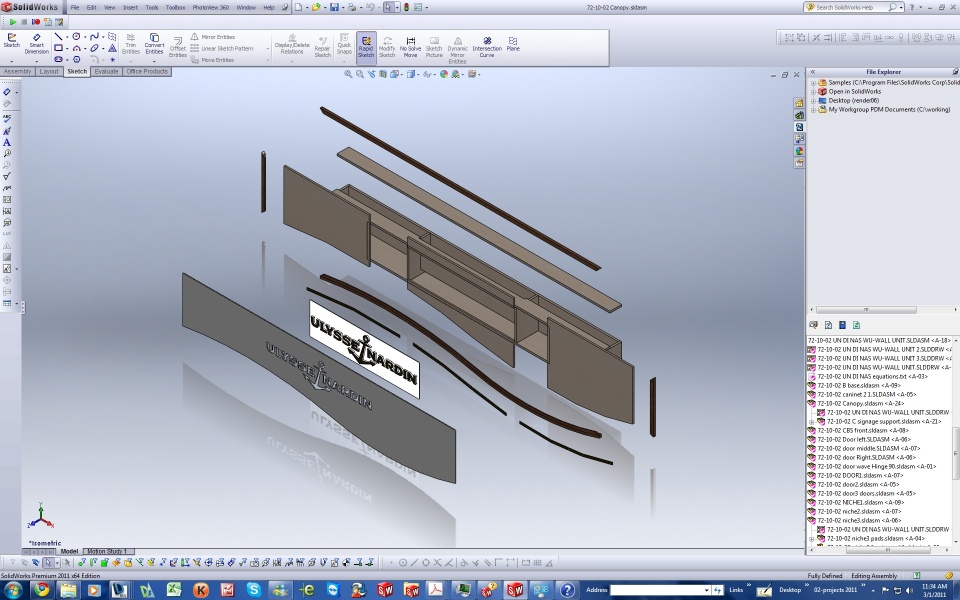960x600 pixels.
Task: Expand the C signage support.sldasm node
Action: tap(812, 422)
